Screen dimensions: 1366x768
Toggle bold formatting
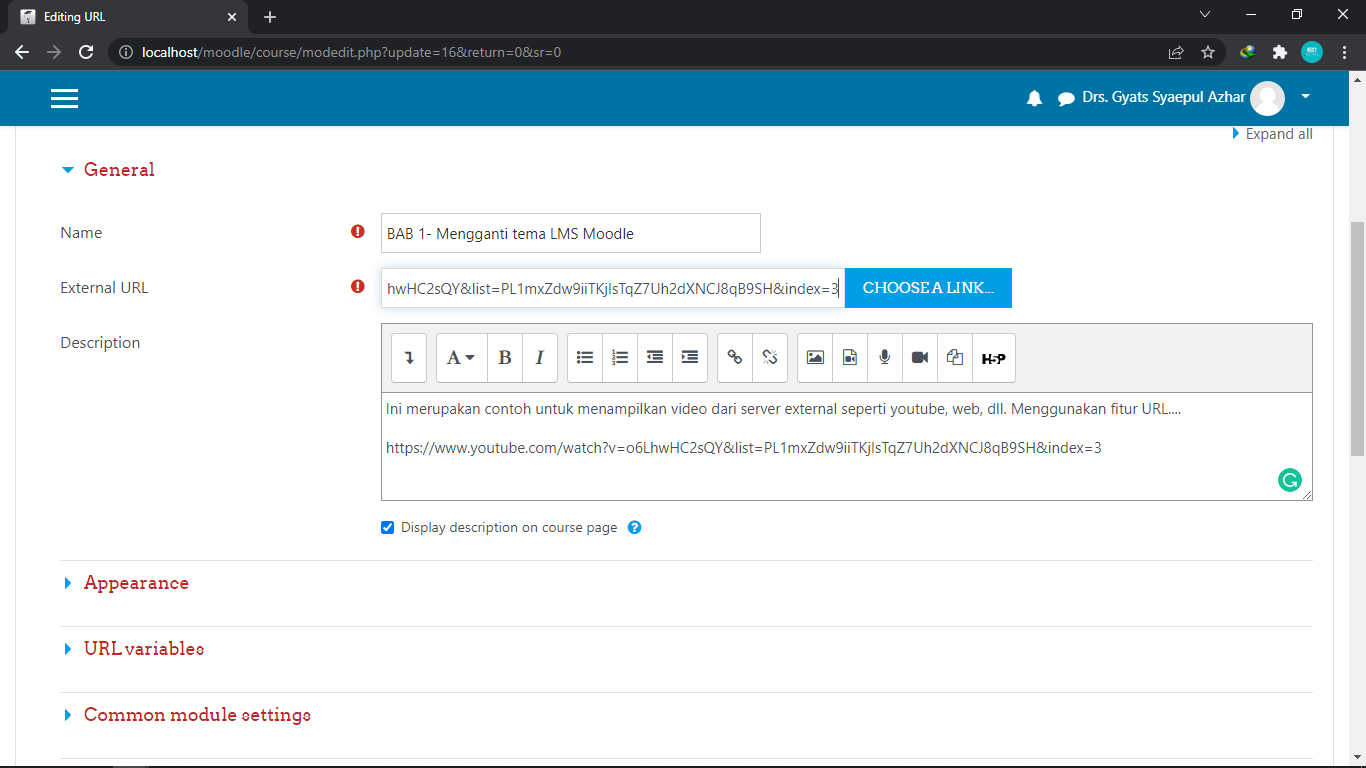[505, 358]
